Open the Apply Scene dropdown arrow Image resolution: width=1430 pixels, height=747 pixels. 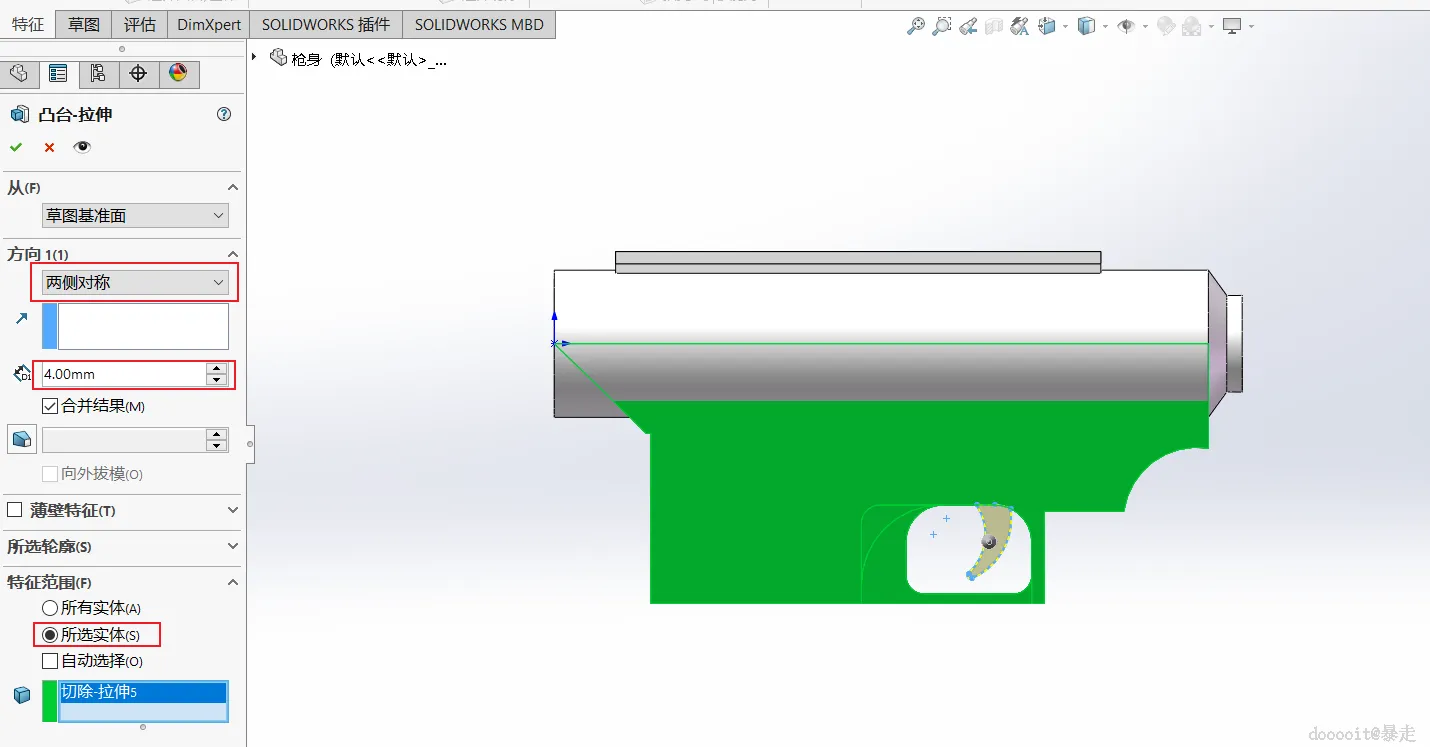click(1210, 27)
